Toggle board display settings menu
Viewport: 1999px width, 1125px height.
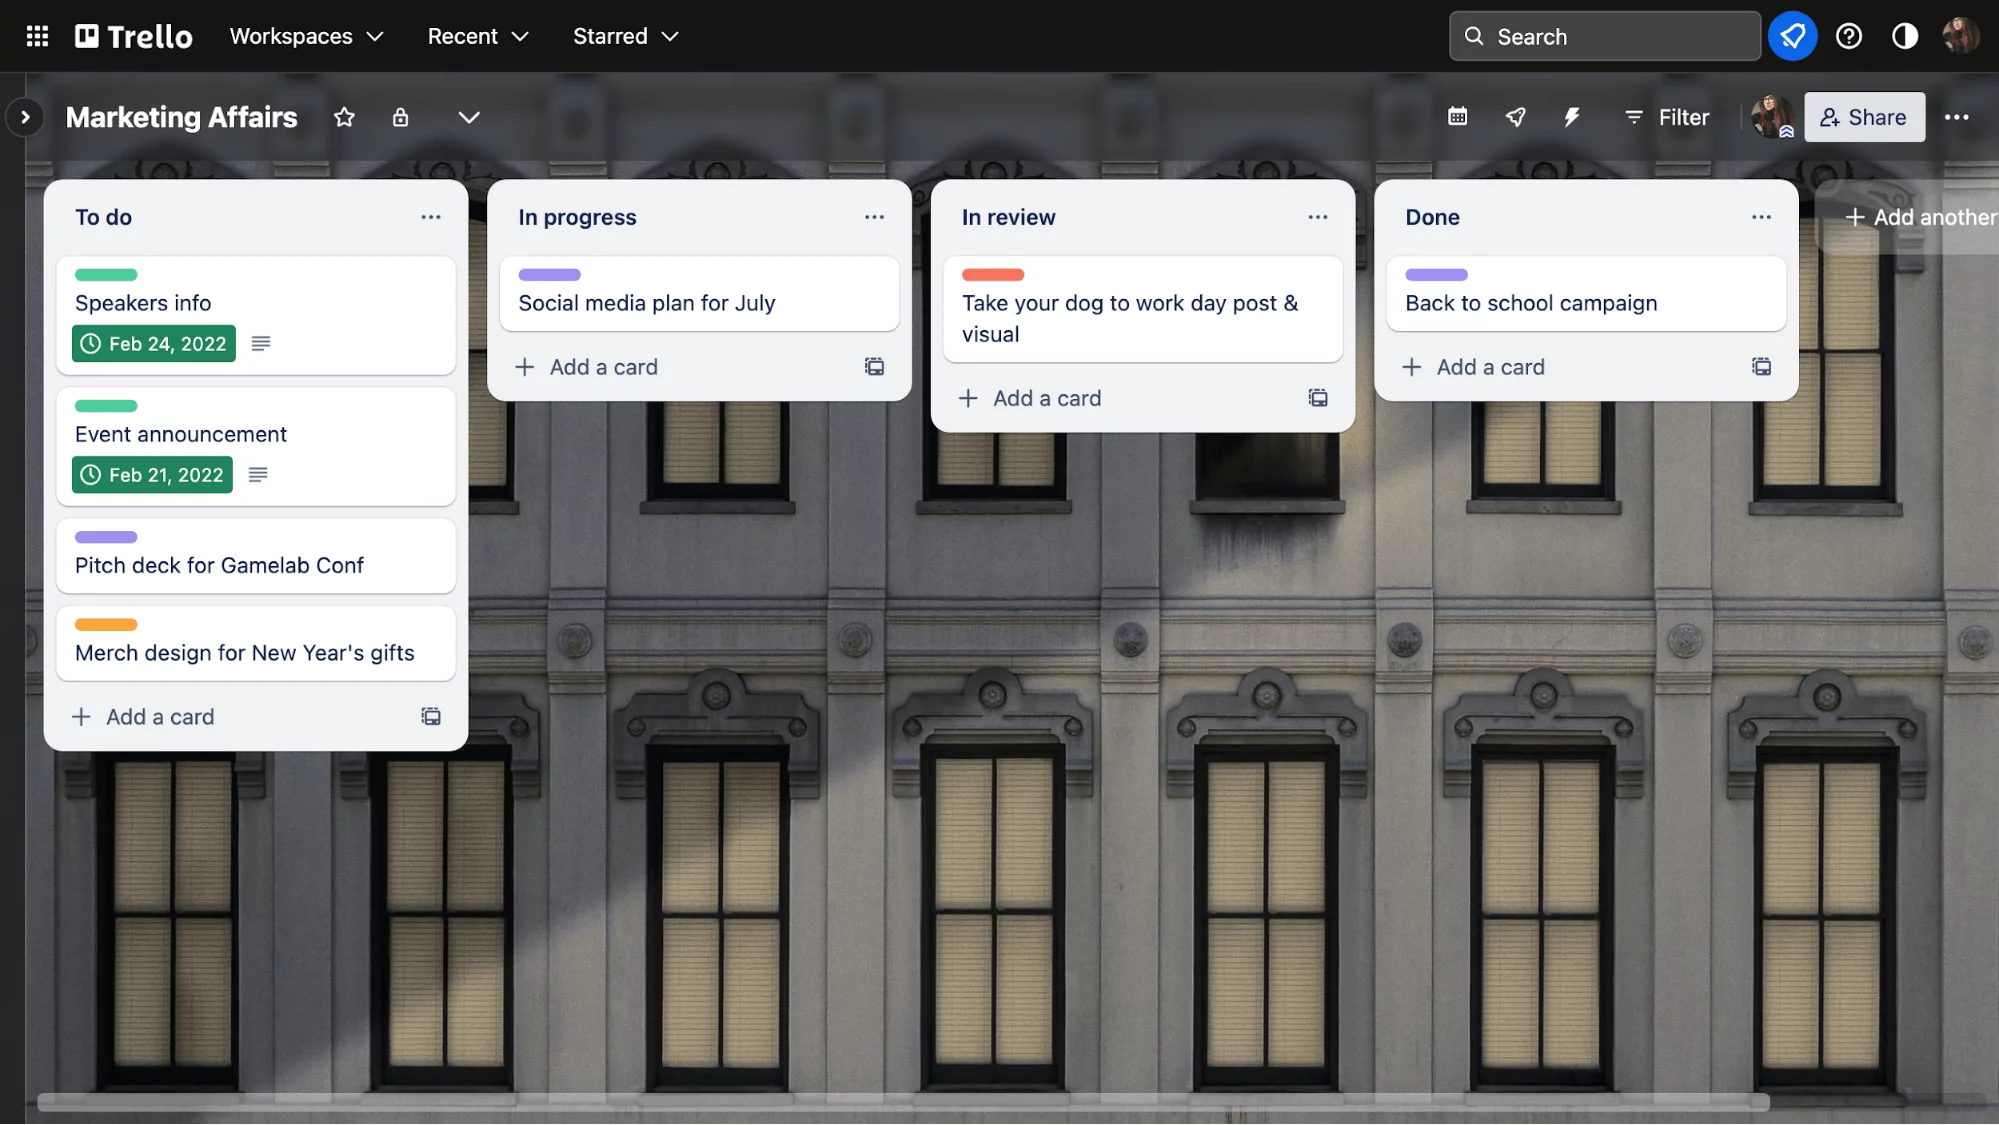[468, 117]
